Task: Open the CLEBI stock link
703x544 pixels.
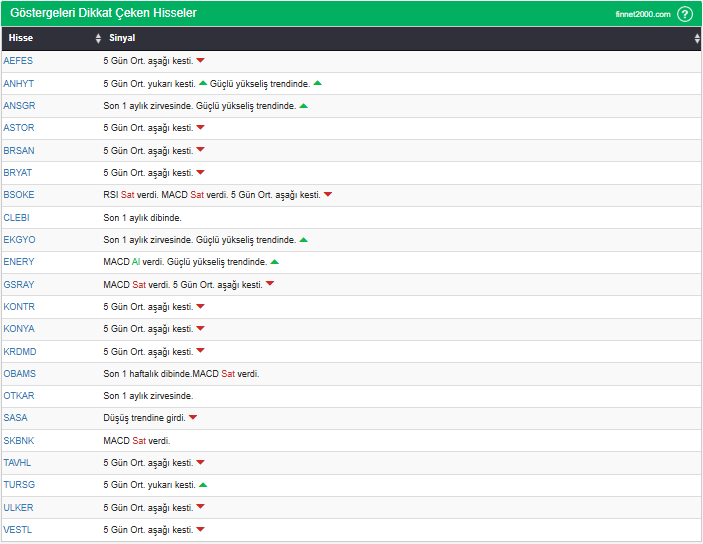Action: (17, 218)
